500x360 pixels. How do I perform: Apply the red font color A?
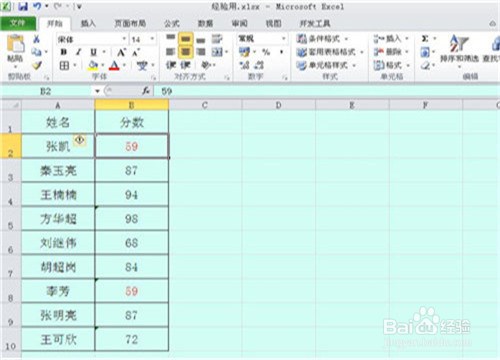(115, 65)
